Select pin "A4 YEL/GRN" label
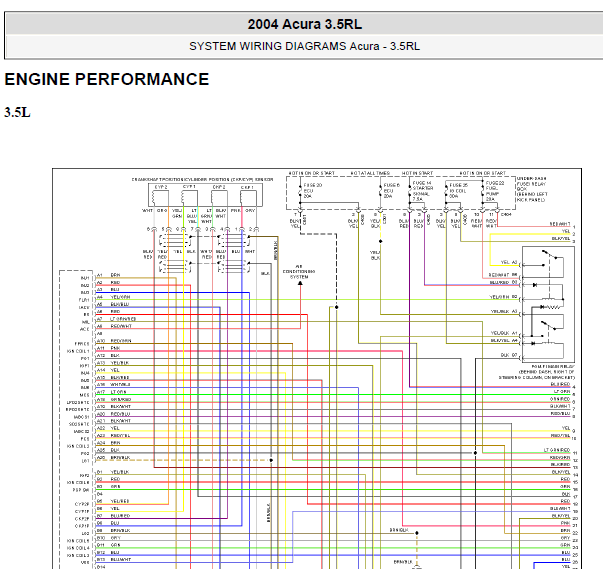This screenshot has height=569, width=603. [113, 297]
